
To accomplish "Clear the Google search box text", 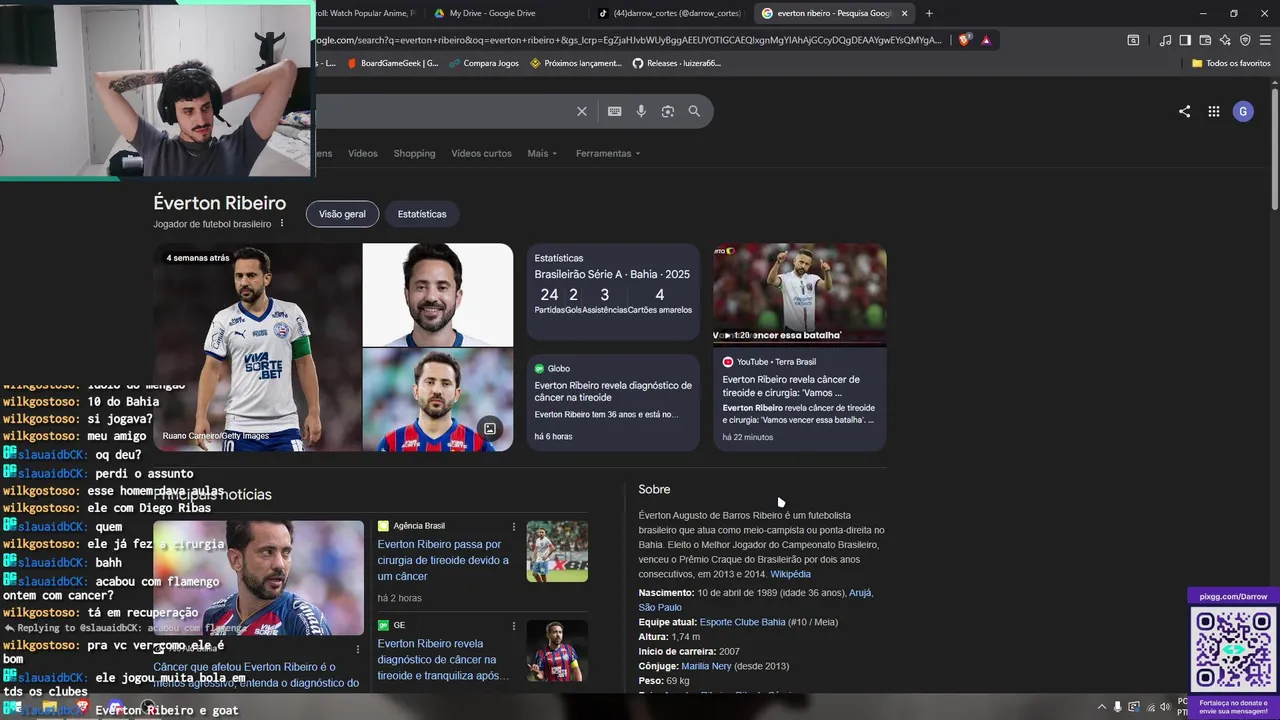I will pos(582,111).
